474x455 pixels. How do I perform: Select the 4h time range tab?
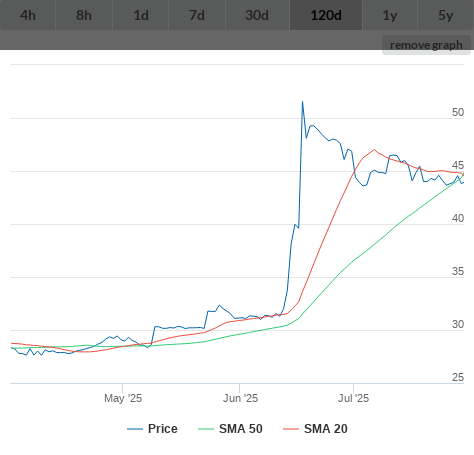[x=28, y=15]
